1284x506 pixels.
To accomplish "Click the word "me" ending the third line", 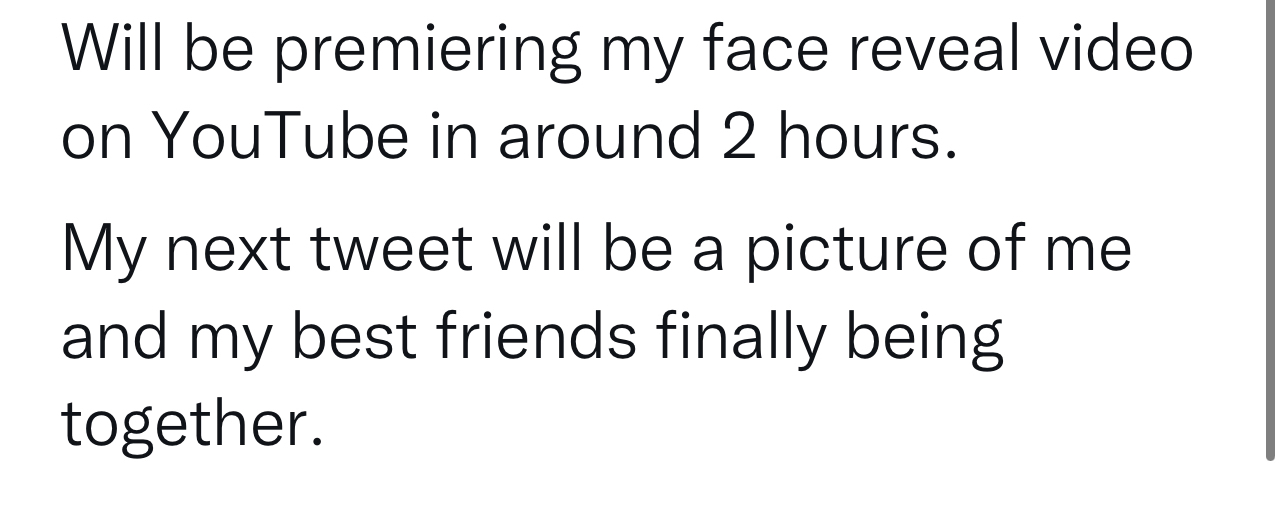I will 1088,248.
